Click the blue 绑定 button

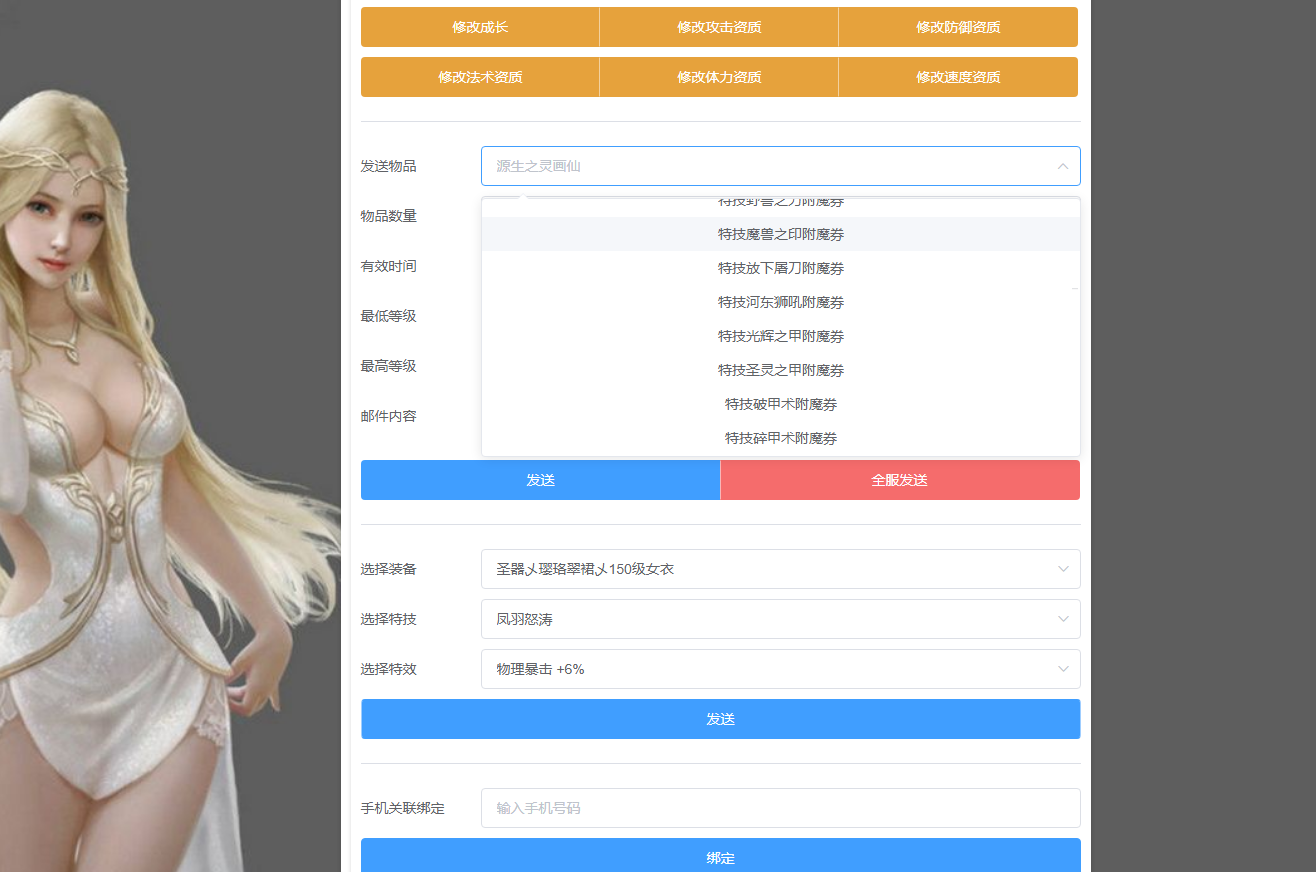point(720,857)
